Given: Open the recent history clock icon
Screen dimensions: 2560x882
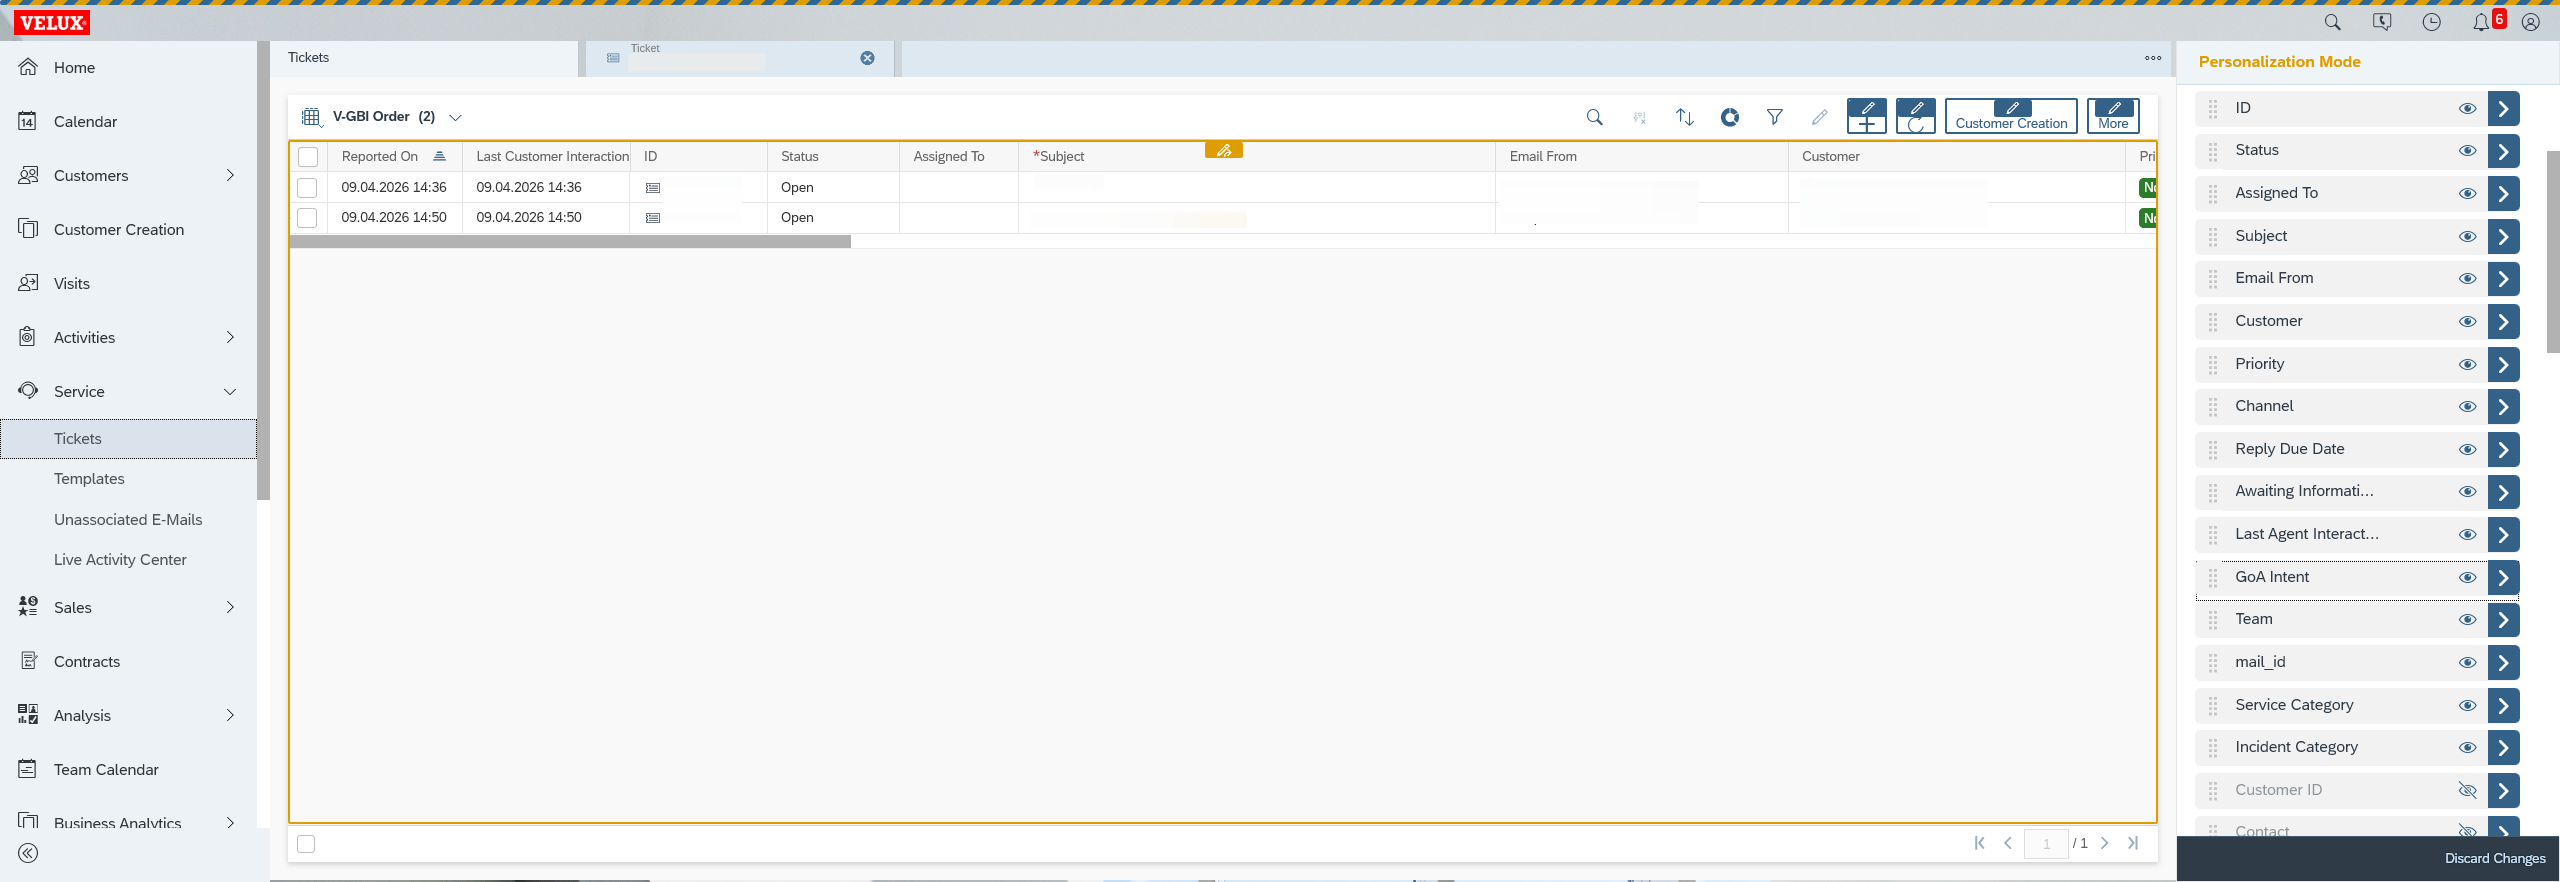Looking at the screenshot, I should [2432, 22].
